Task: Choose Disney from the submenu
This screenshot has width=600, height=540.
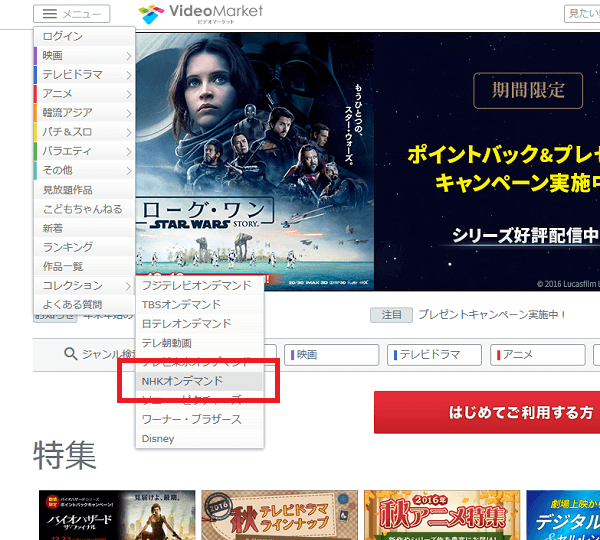Action: coord(200,439)
